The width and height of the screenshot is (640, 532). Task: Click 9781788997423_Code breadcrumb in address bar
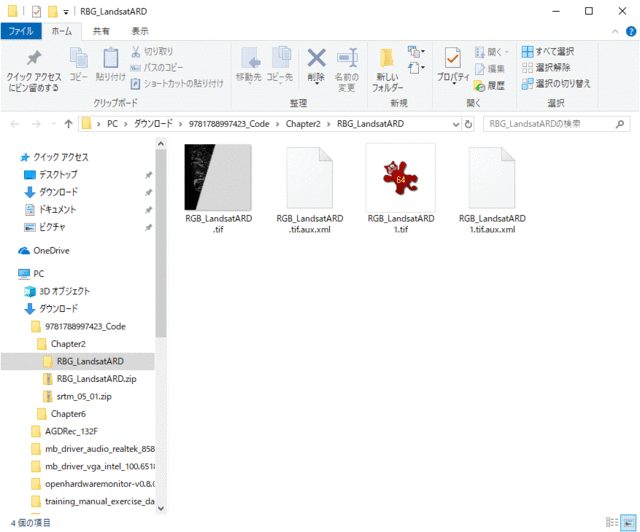(x=229, y=124)
